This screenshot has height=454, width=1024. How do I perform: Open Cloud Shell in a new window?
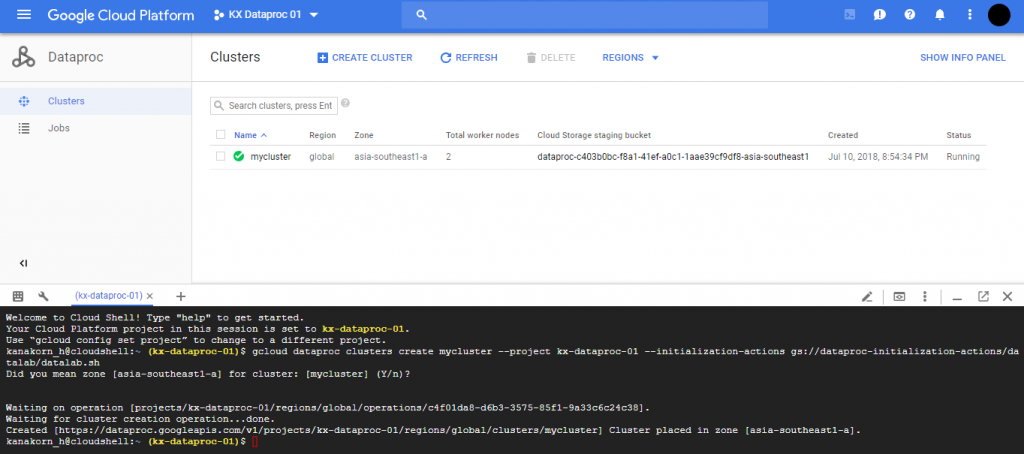pyautogui.click(x=983, y=296)
